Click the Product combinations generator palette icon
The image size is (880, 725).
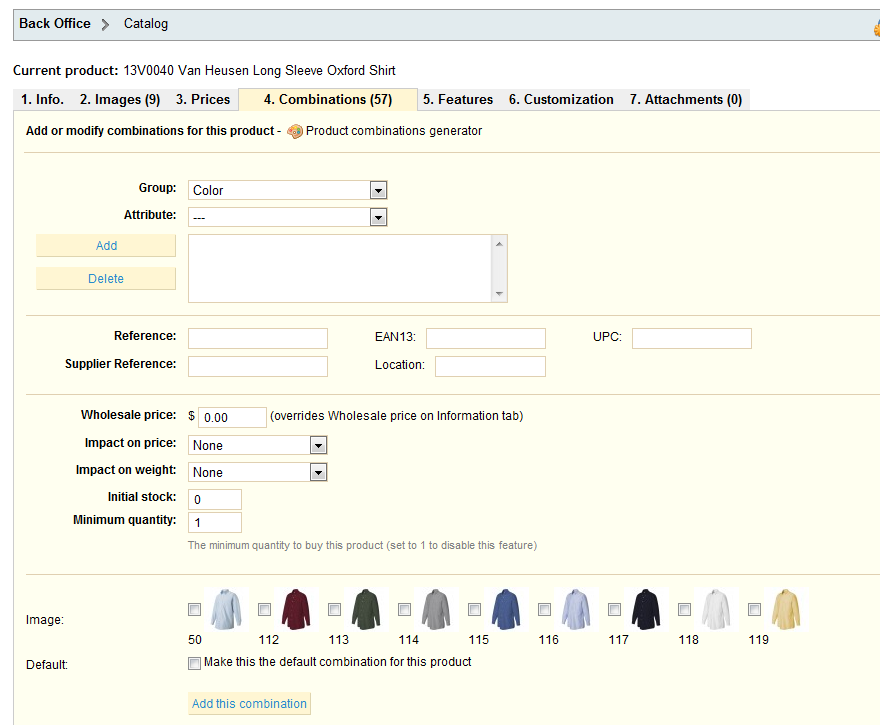pyautogui.click(x=295, y=131)
